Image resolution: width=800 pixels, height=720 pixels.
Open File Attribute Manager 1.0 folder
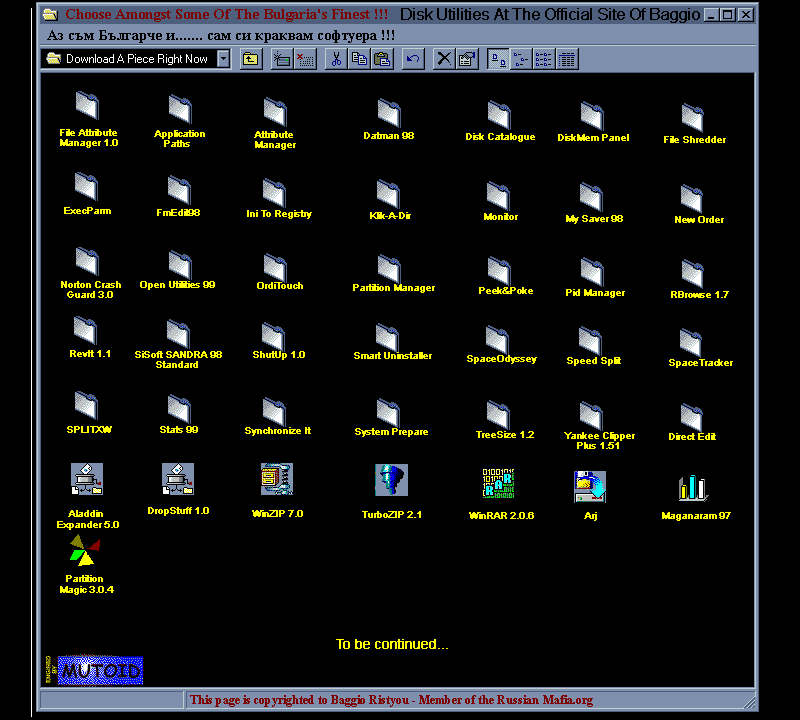(x=87, y=105)
